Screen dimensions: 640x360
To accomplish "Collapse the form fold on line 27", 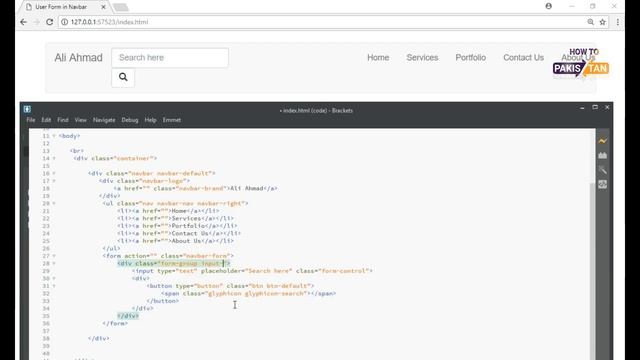I will point(54,256).
